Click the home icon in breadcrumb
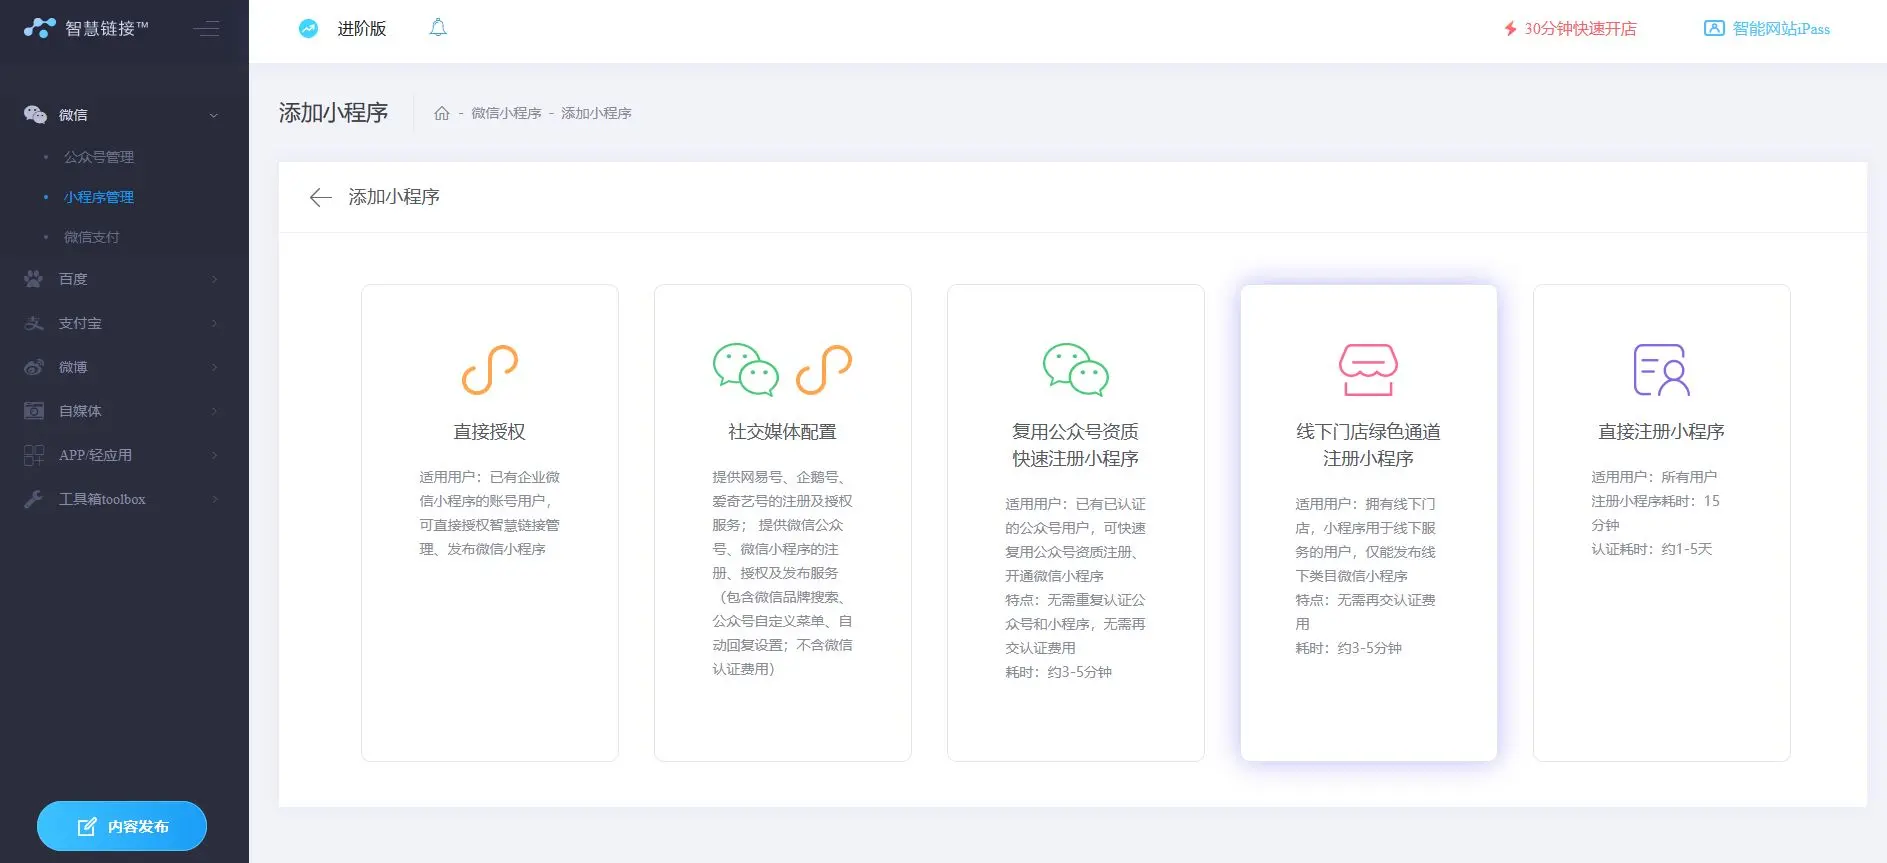 (441, 113)
